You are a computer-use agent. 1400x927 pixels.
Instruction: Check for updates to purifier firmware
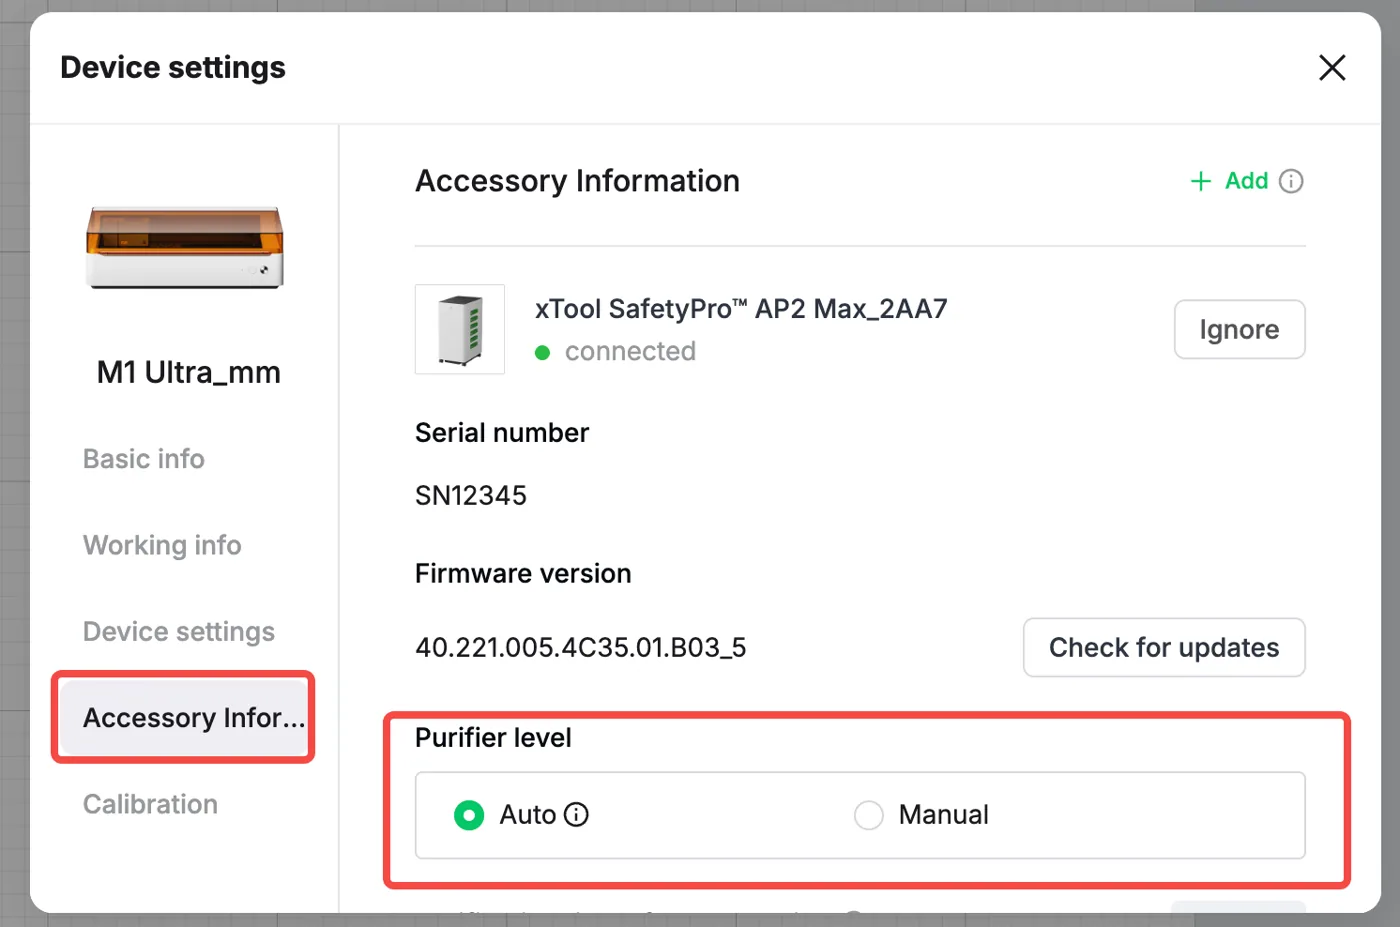(x=1164, y=647)
